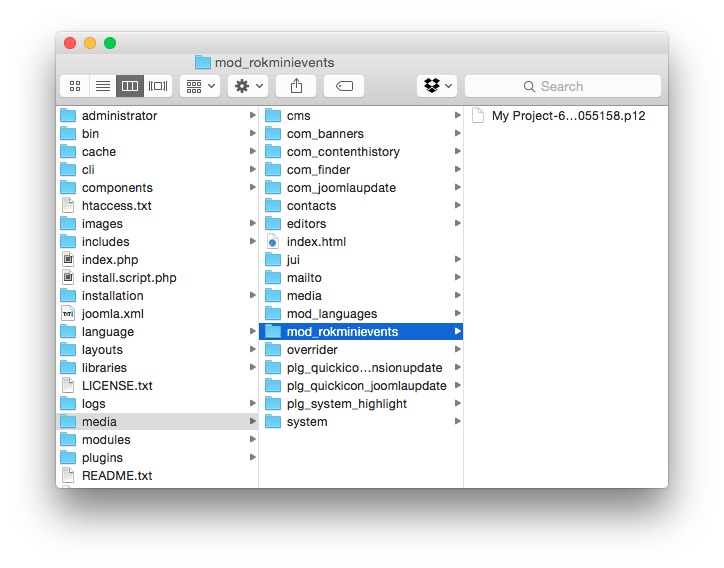This screenshot has height=568, width=724.
Task: Click the Edit Tags button
Action: [x=344, y=86]
